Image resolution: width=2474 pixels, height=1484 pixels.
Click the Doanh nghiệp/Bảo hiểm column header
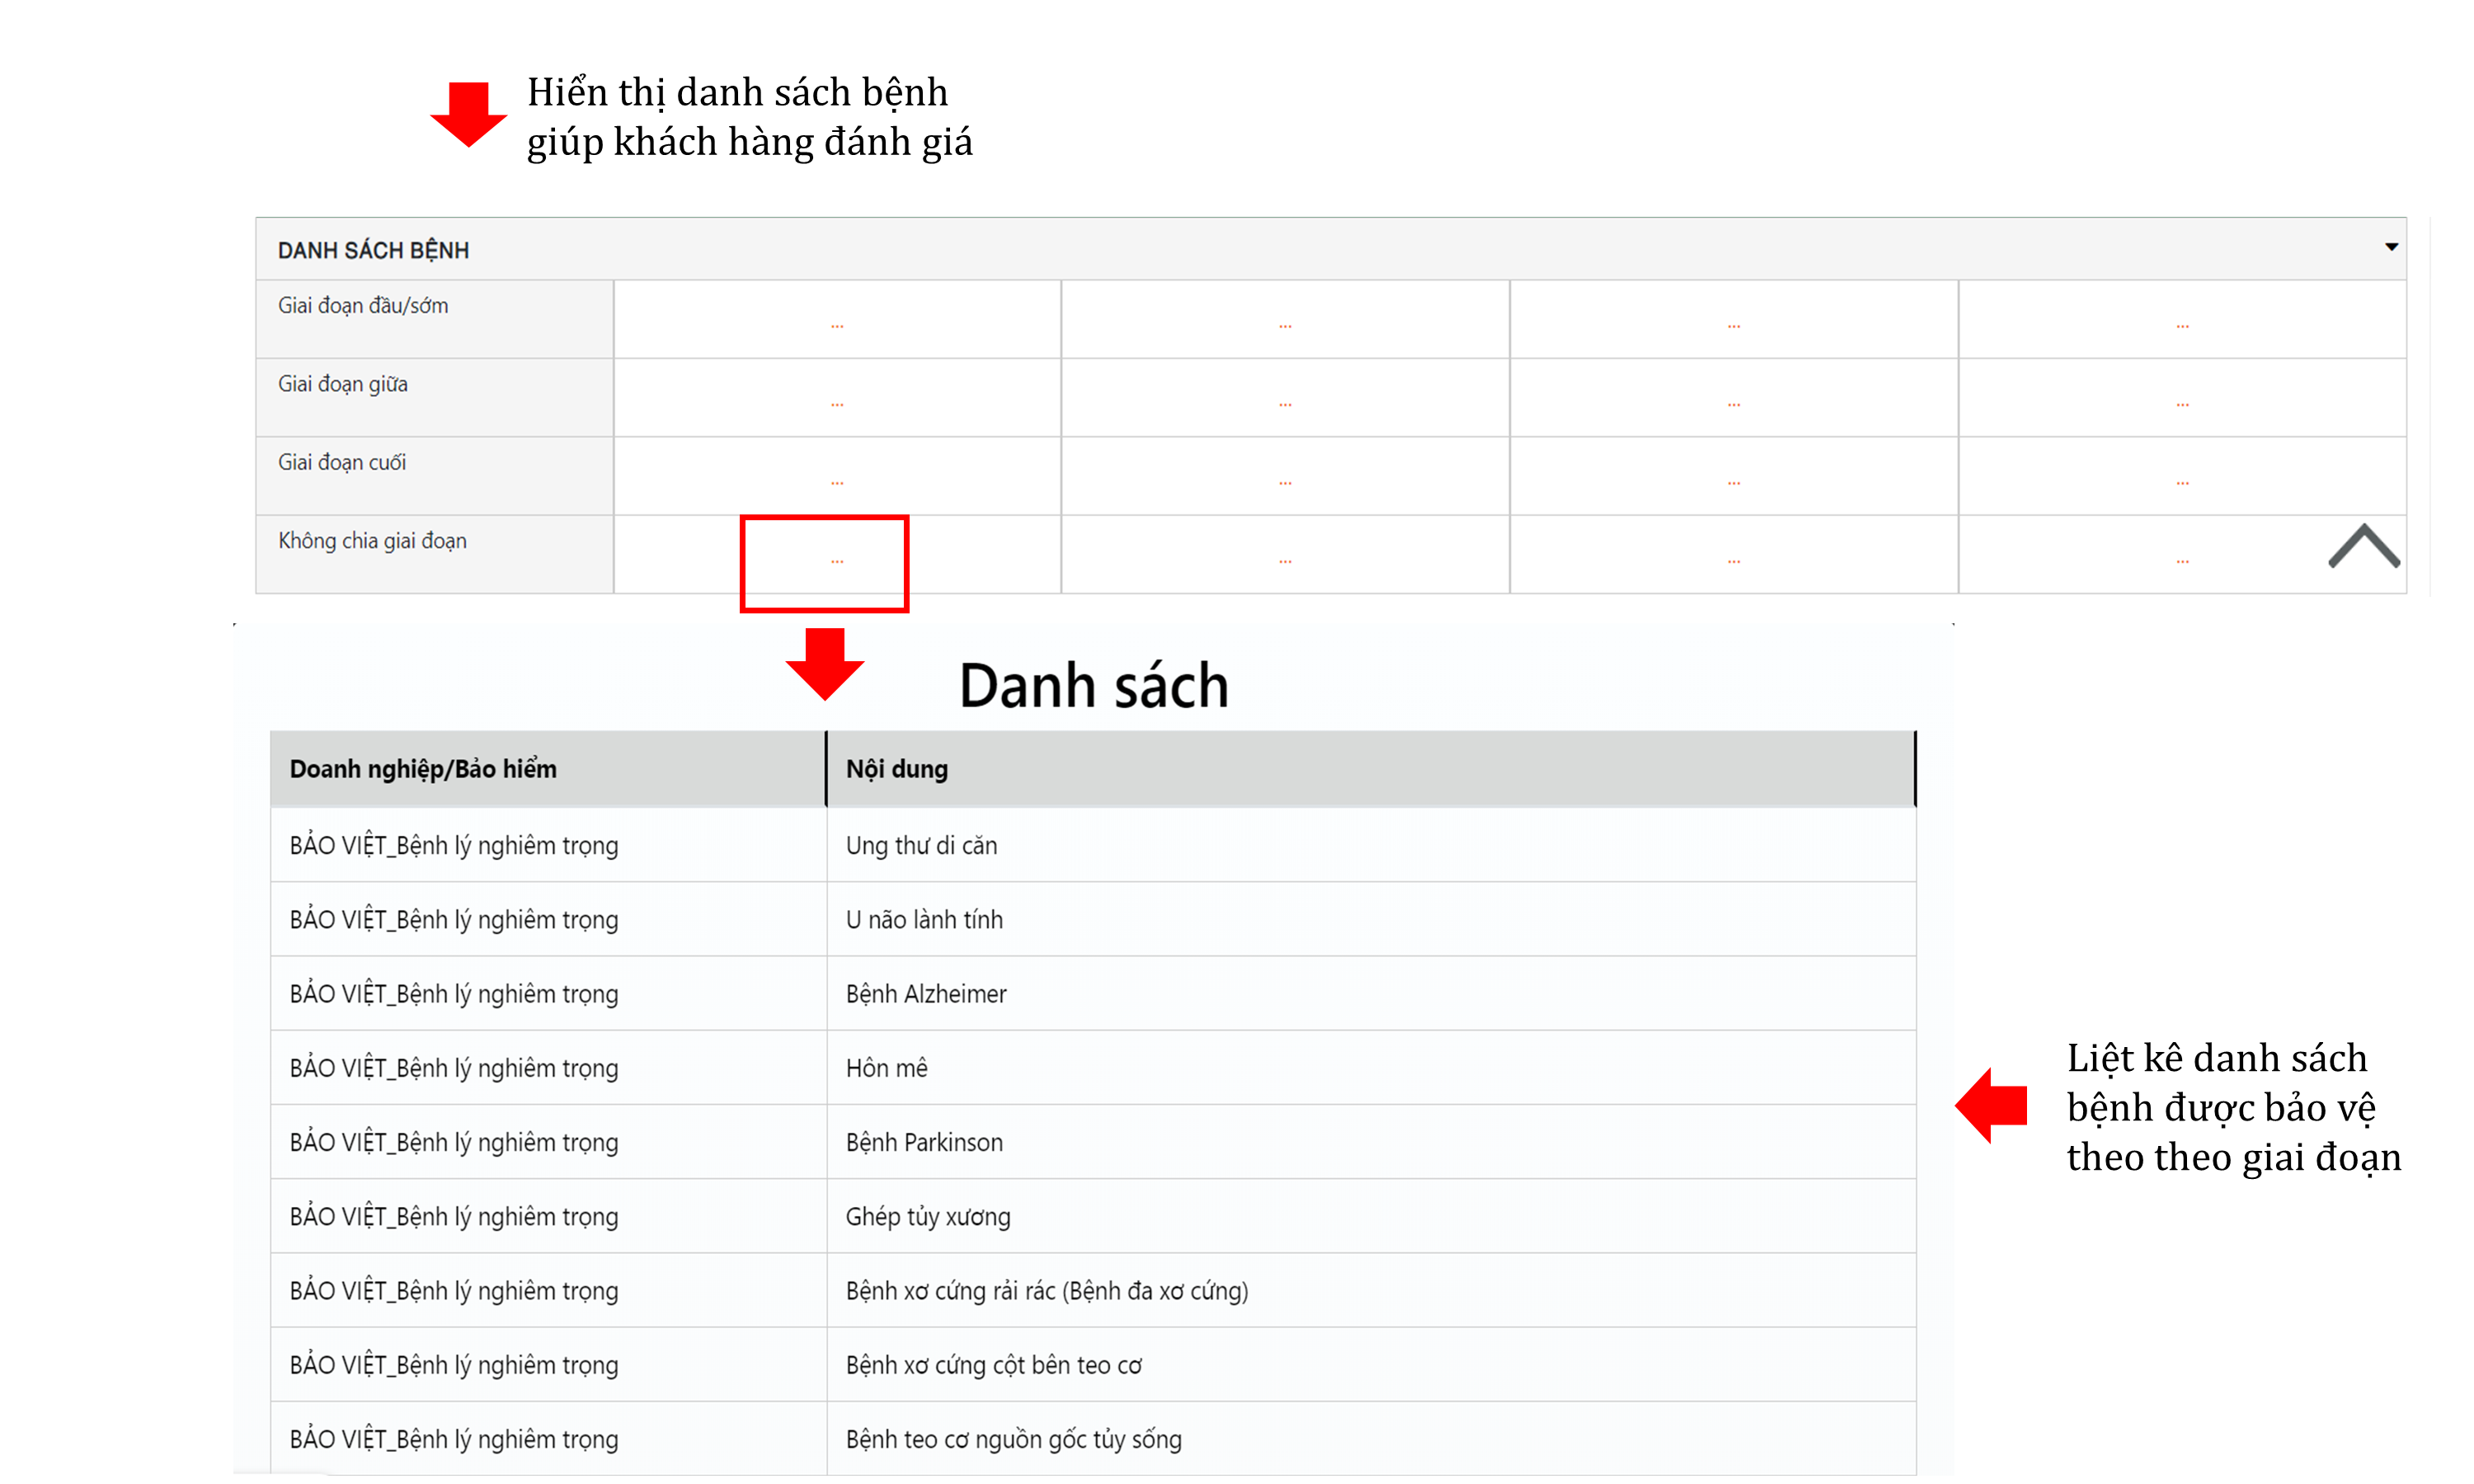(423, 769)
